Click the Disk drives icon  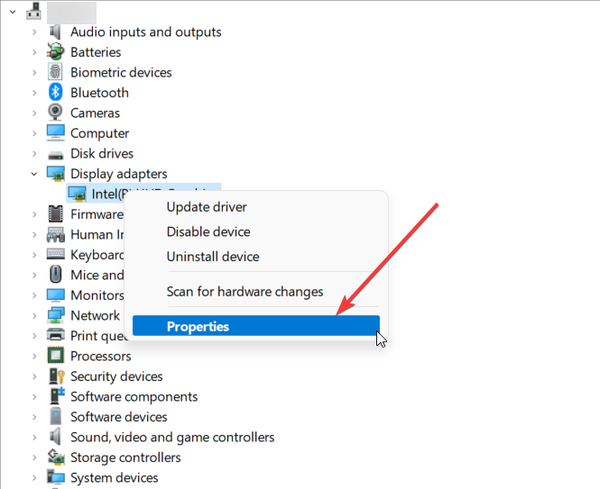point(57,154)
